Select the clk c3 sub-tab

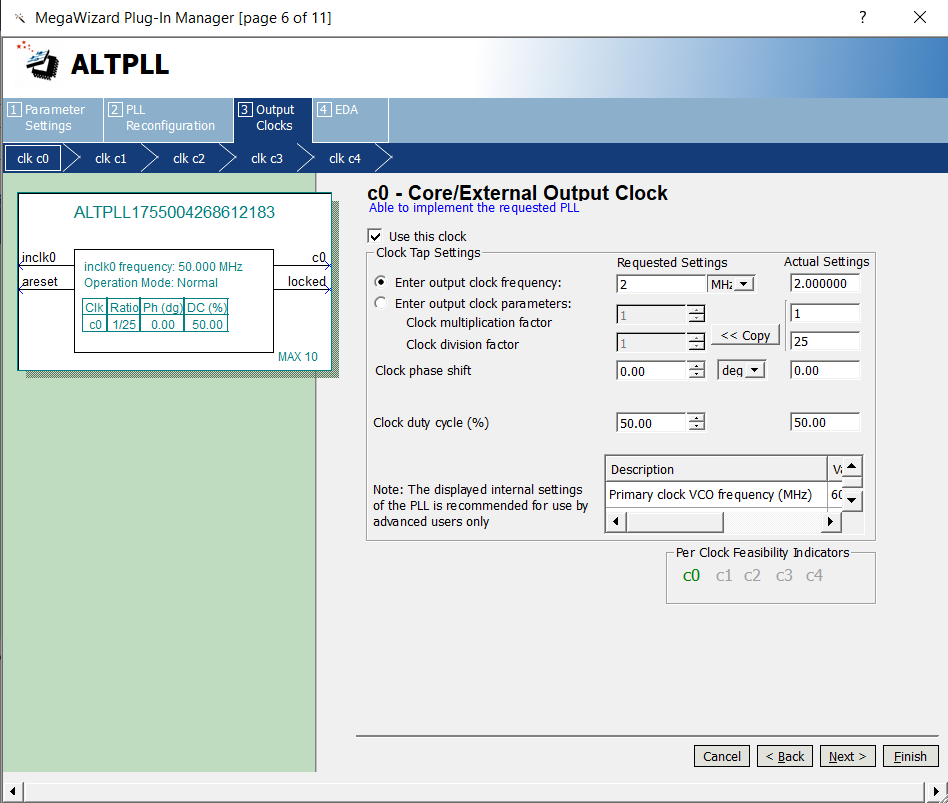click(267, 158)
